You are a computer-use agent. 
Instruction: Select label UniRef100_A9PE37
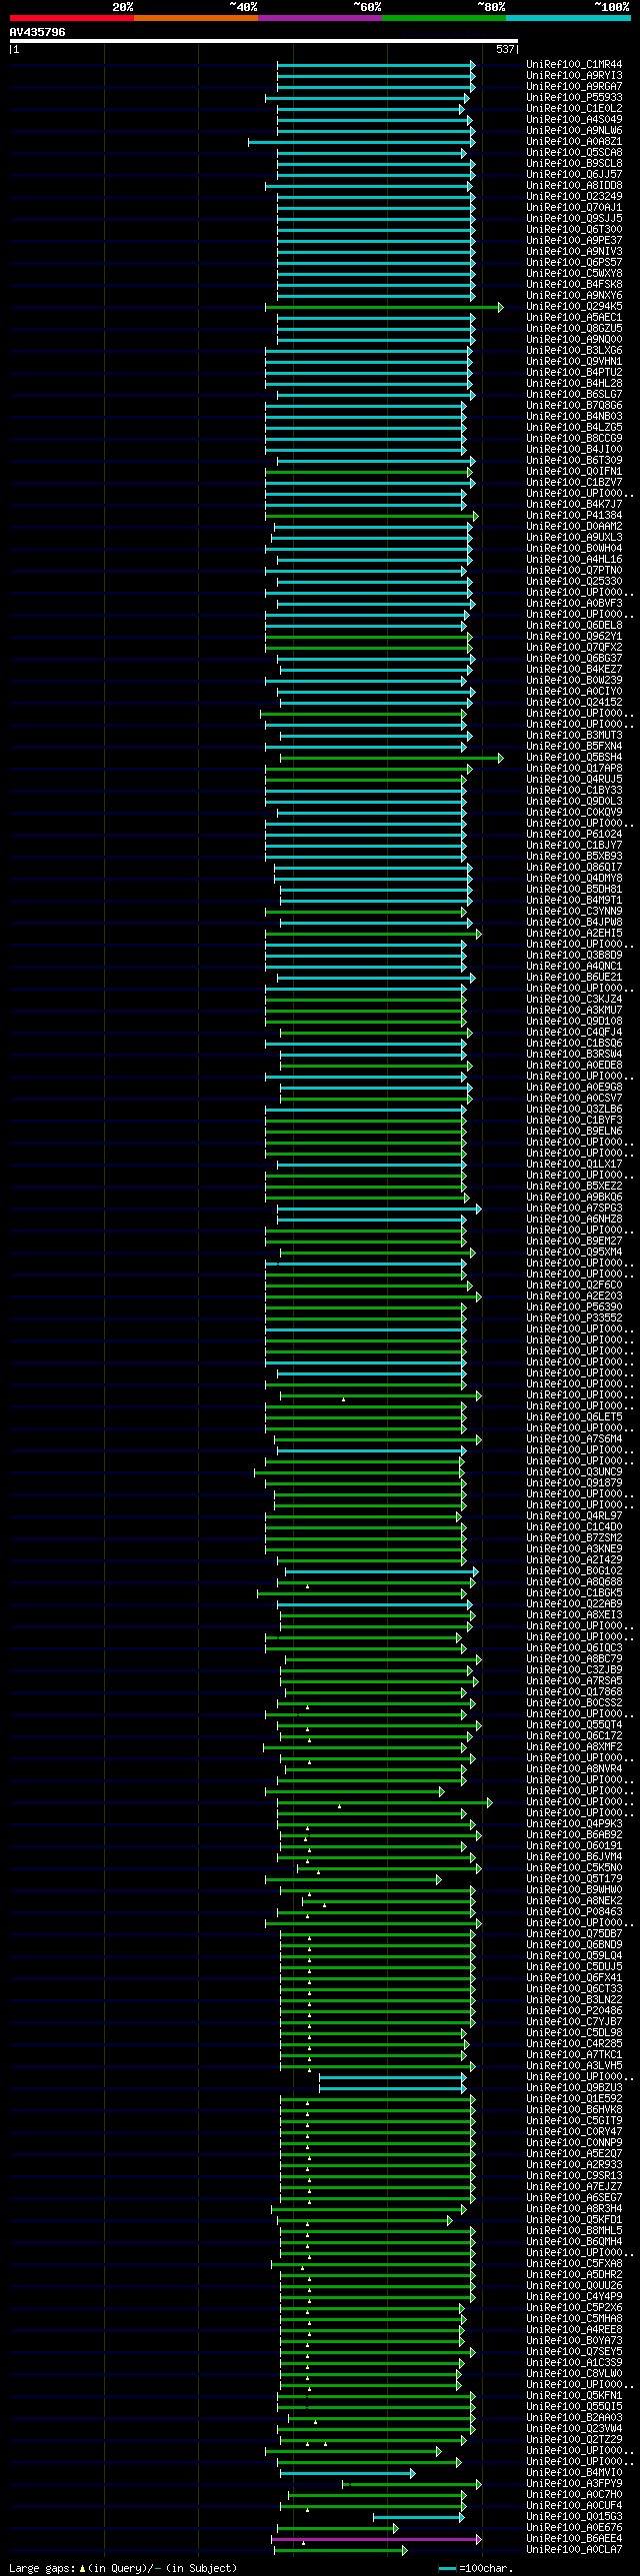coord(574,241)
